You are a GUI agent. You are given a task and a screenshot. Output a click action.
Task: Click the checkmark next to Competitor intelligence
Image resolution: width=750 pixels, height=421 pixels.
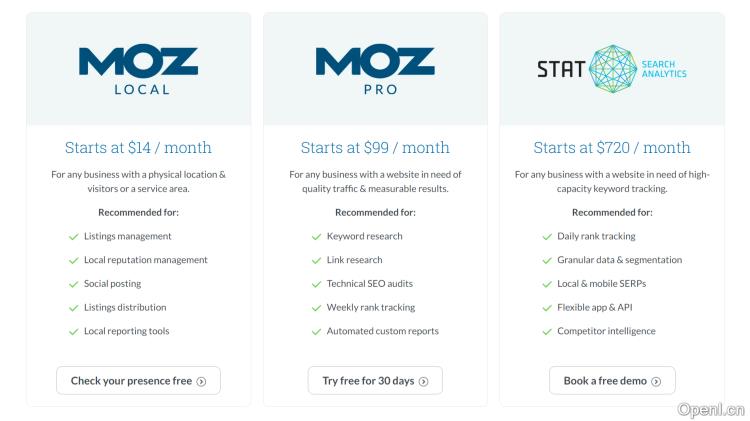pyautogui.click(x=547, y=331)
